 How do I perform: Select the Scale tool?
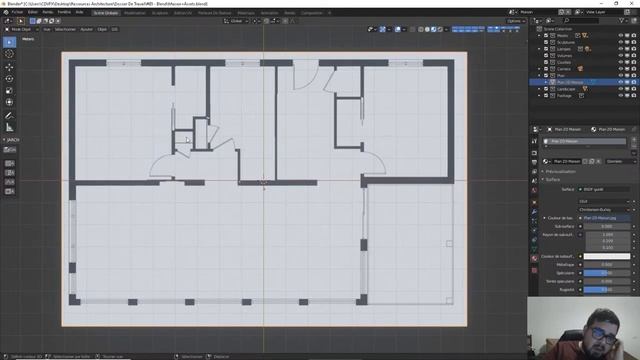9,91
